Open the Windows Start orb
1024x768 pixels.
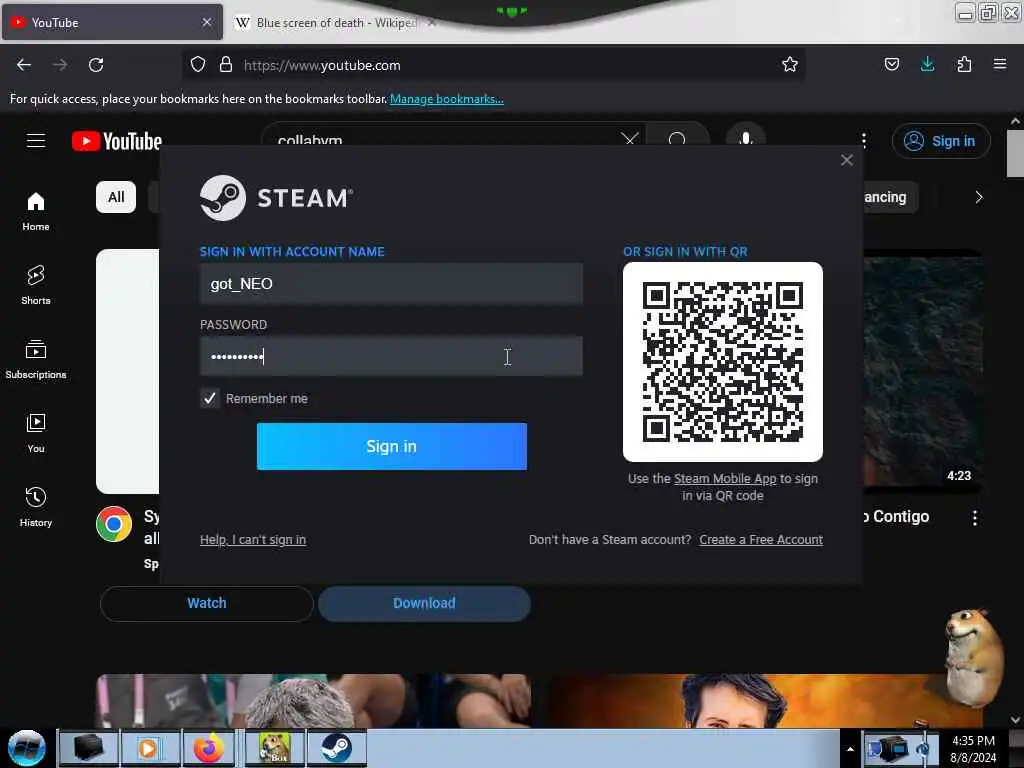coord(27,748)
